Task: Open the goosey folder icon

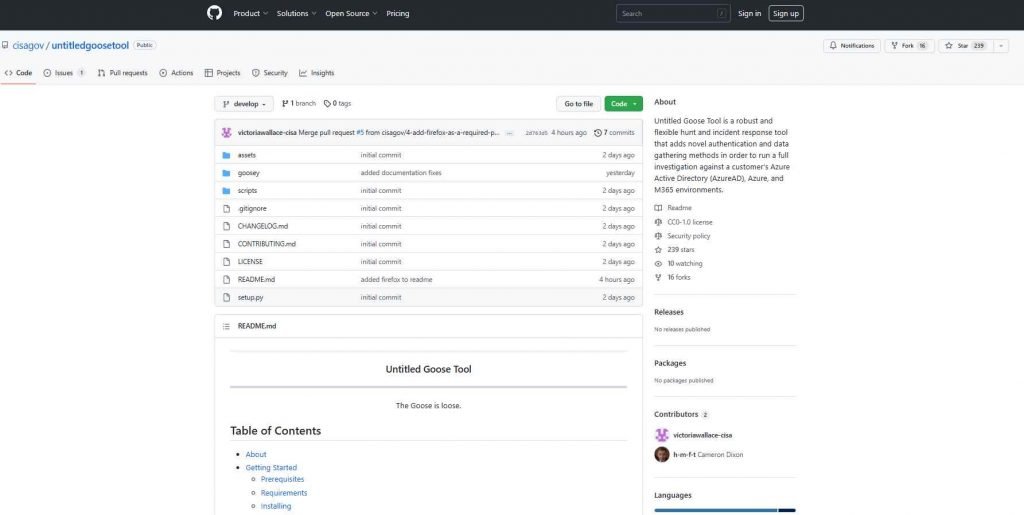Action: click(227, 173)
